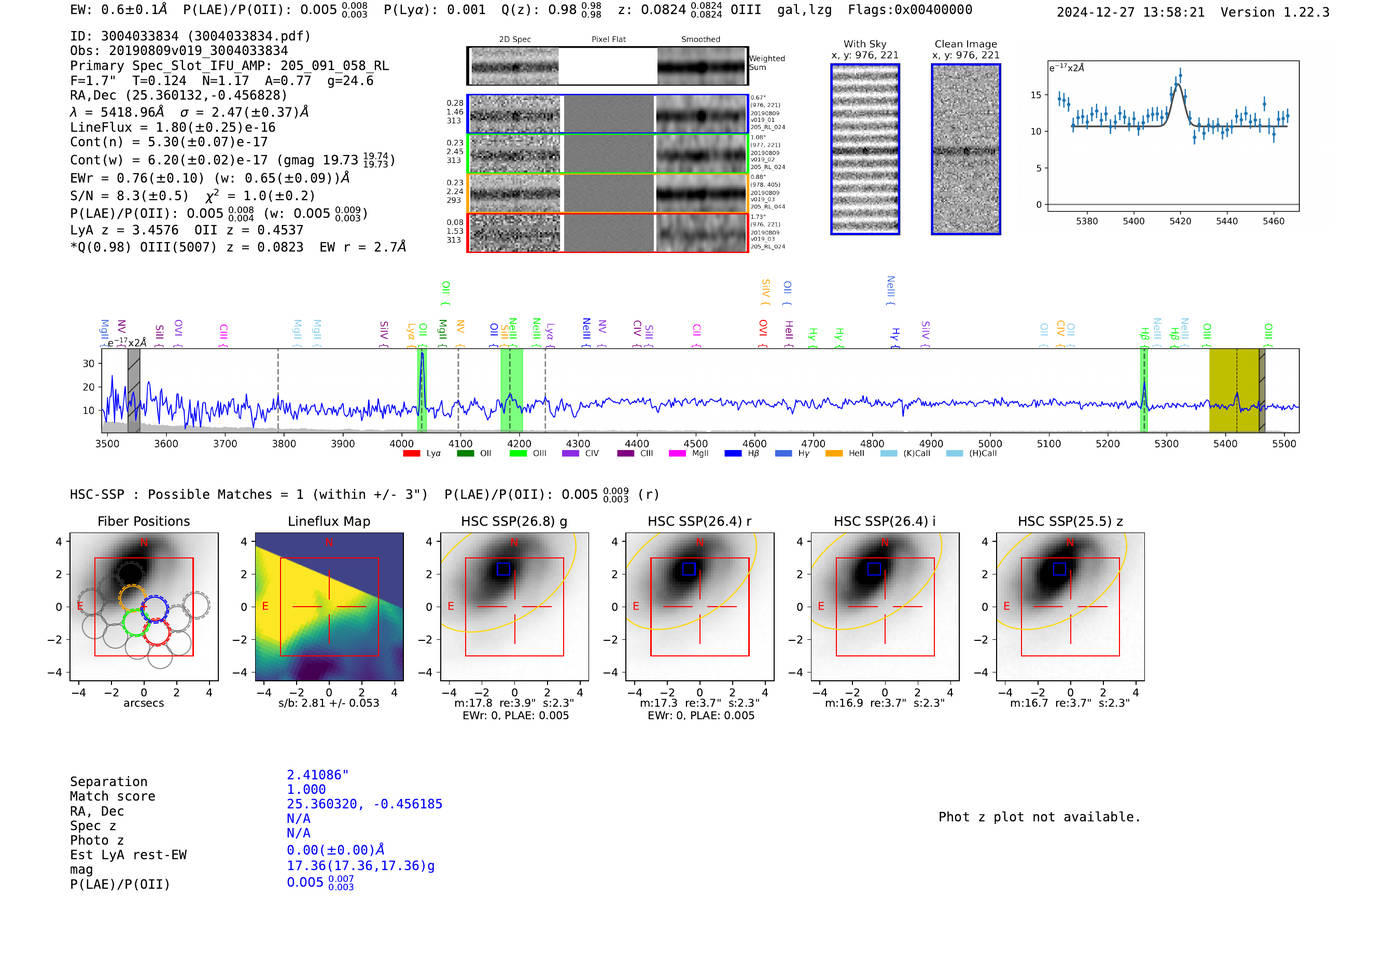Select the green-outlined fiber row 1.08"

[x=607, y=154]
